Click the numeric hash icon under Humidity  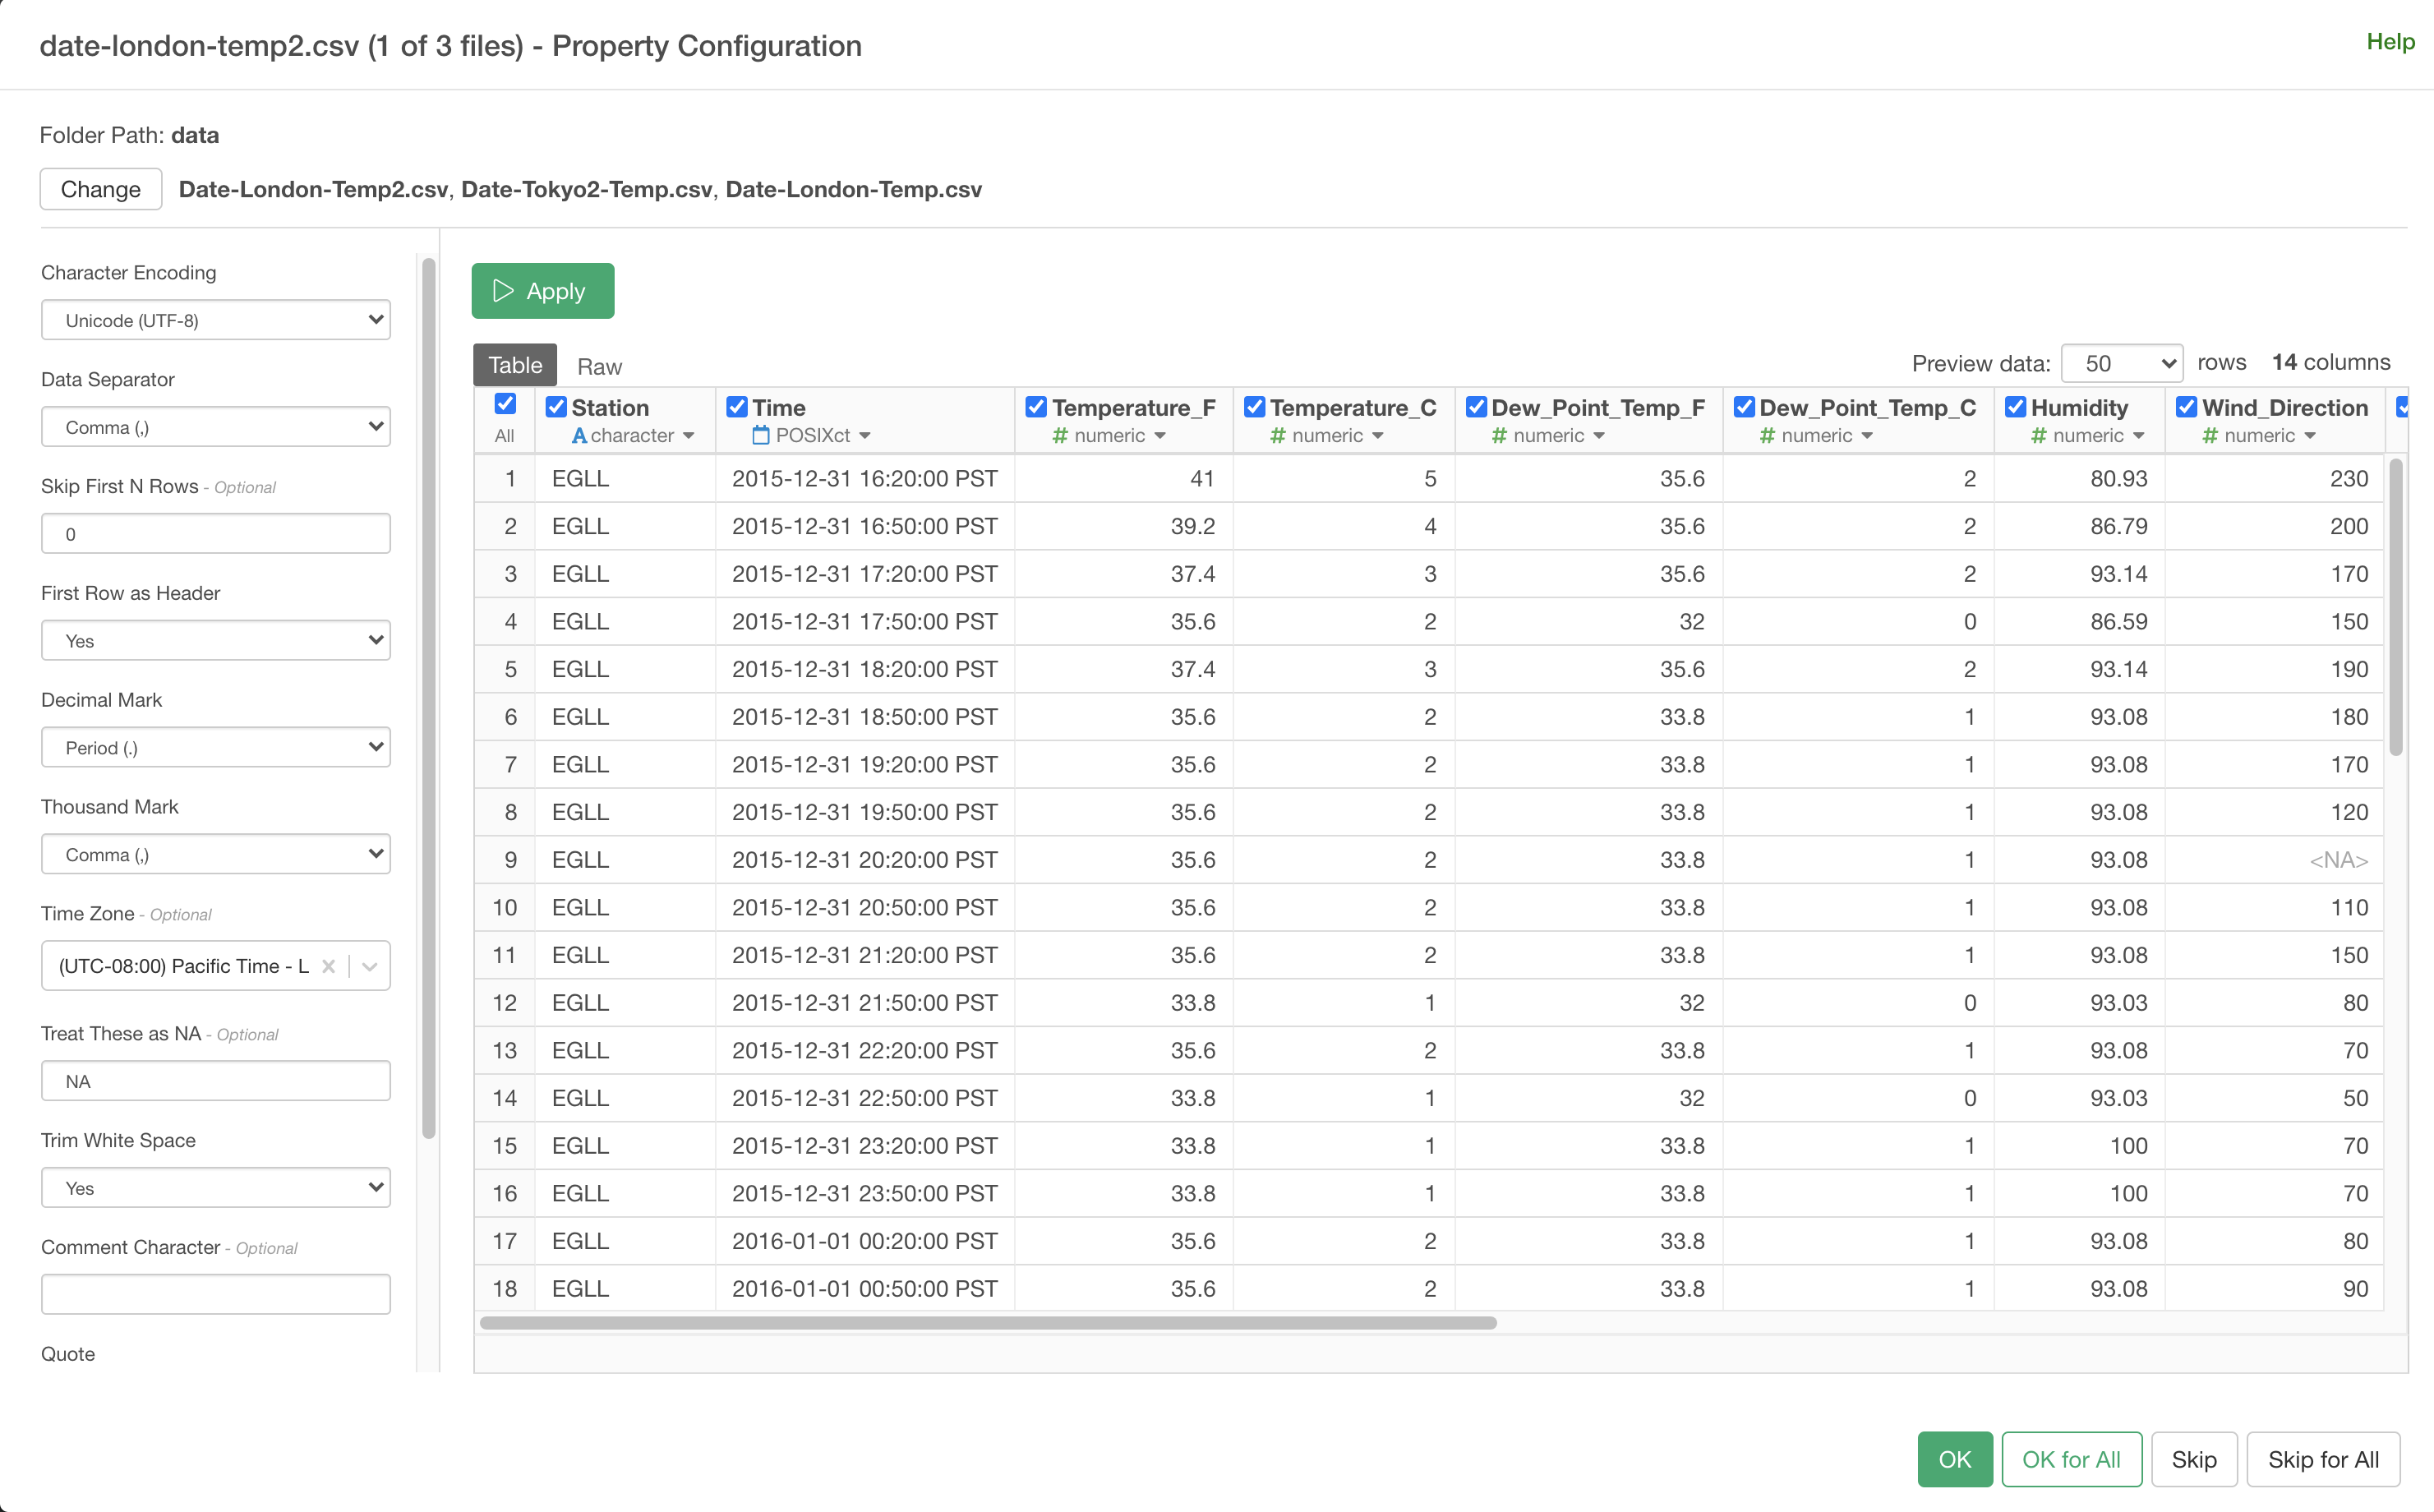click(x=2039, y=435)
